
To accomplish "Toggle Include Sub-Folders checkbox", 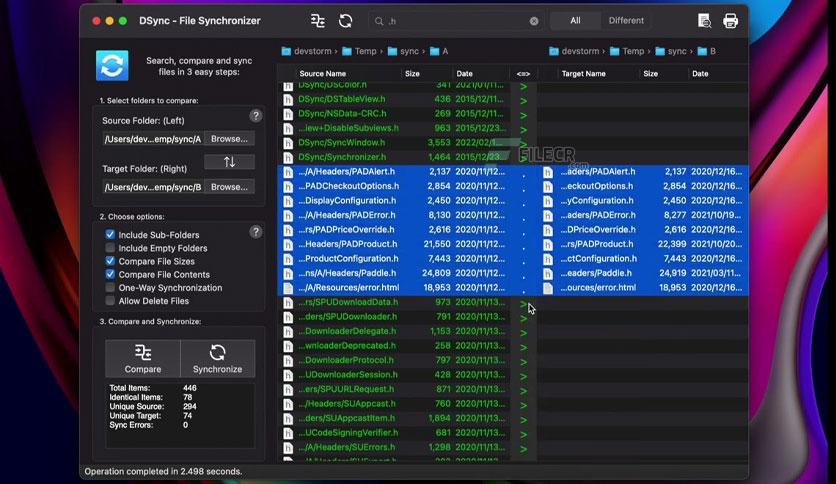I will coord(110,235).
